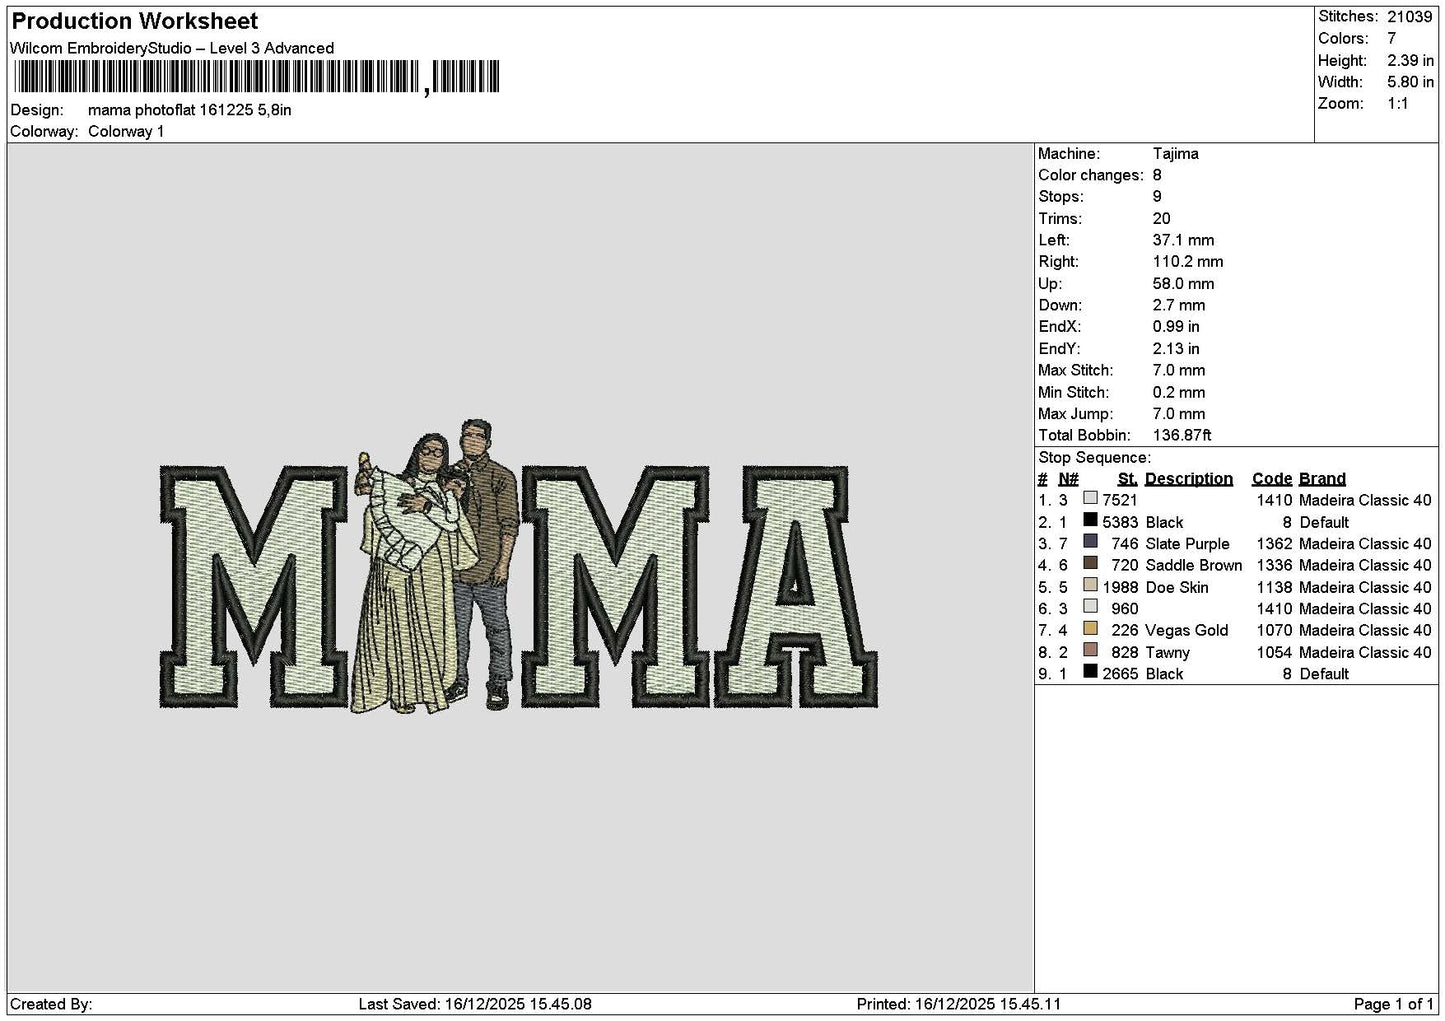The width and height of the screenshot is (1445, 1021).
Task: Click the EndX value 0.99 in
Action: 1176,327
